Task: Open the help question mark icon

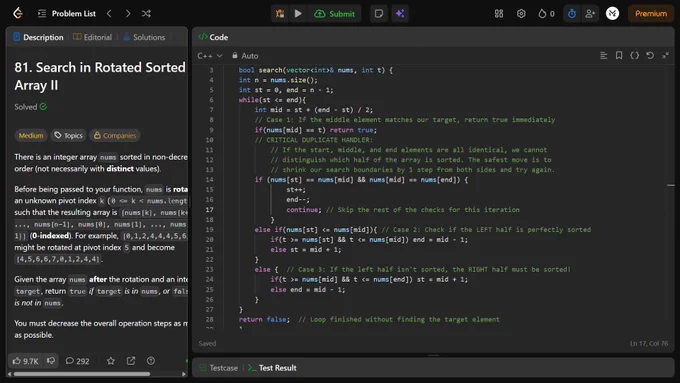Action: click(x=151, y=361)
